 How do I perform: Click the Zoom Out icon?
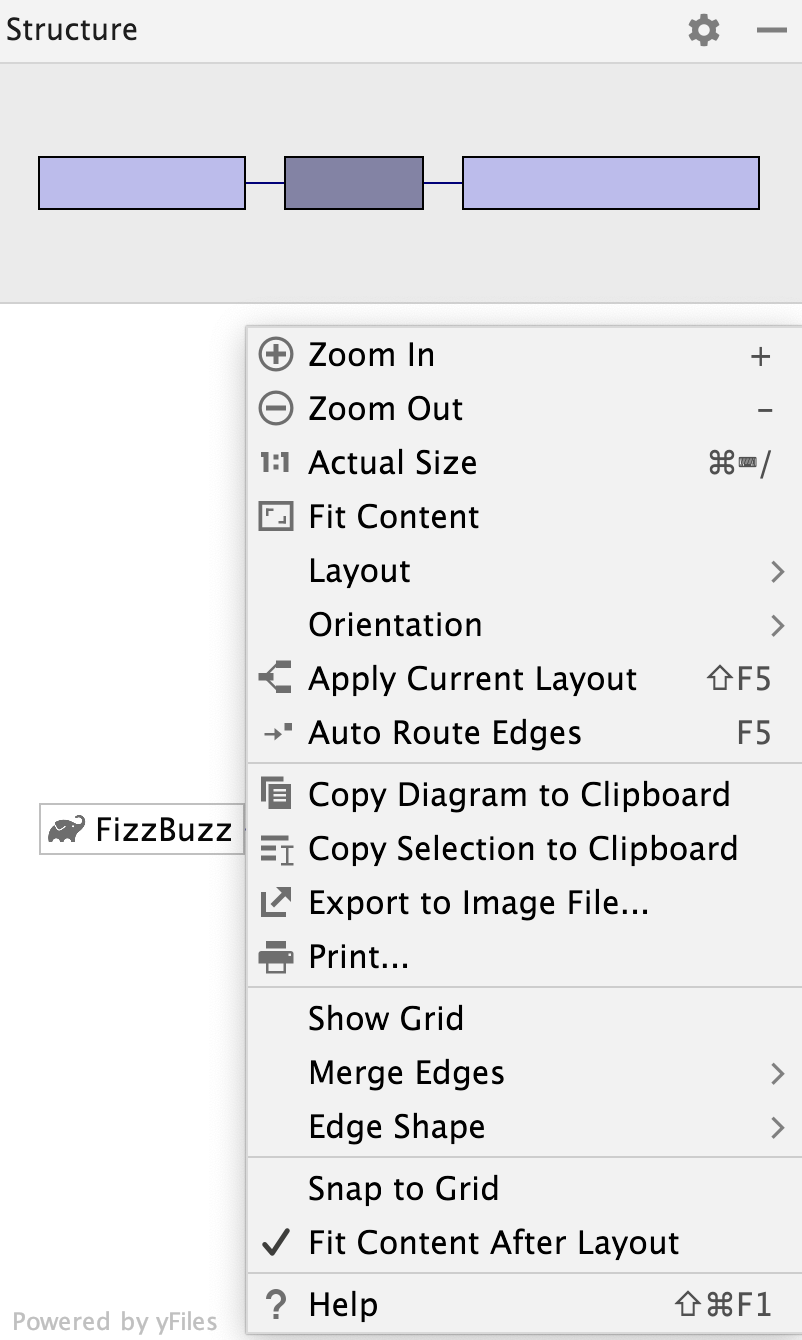[x=275, y=409]
